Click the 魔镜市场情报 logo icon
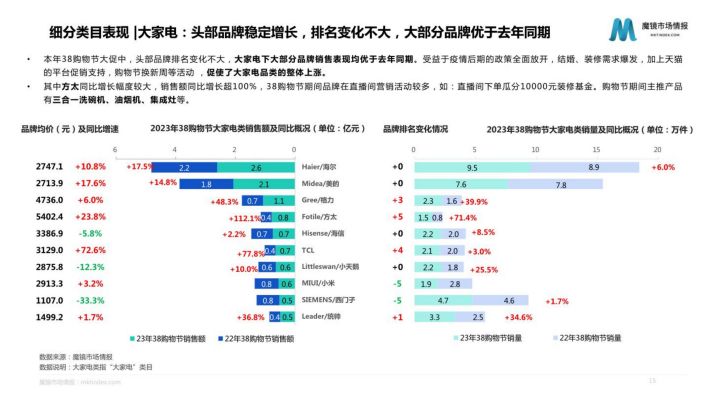This screenshot has height=399, width=710. click(622, 30)
